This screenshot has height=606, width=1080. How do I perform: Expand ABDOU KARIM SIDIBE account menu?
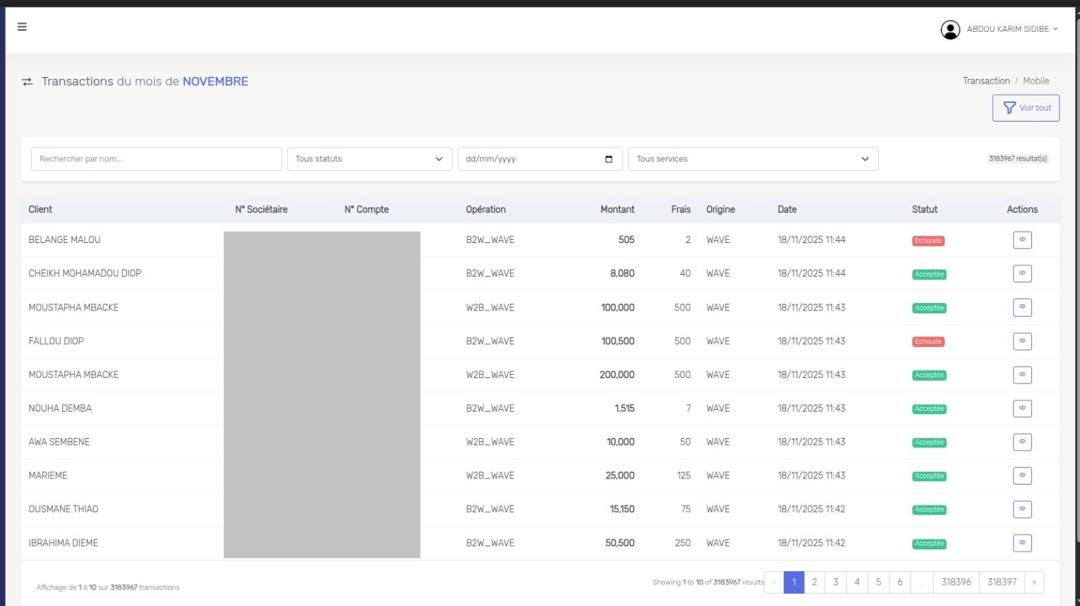pyautogui.click(x=1011, y=30)
